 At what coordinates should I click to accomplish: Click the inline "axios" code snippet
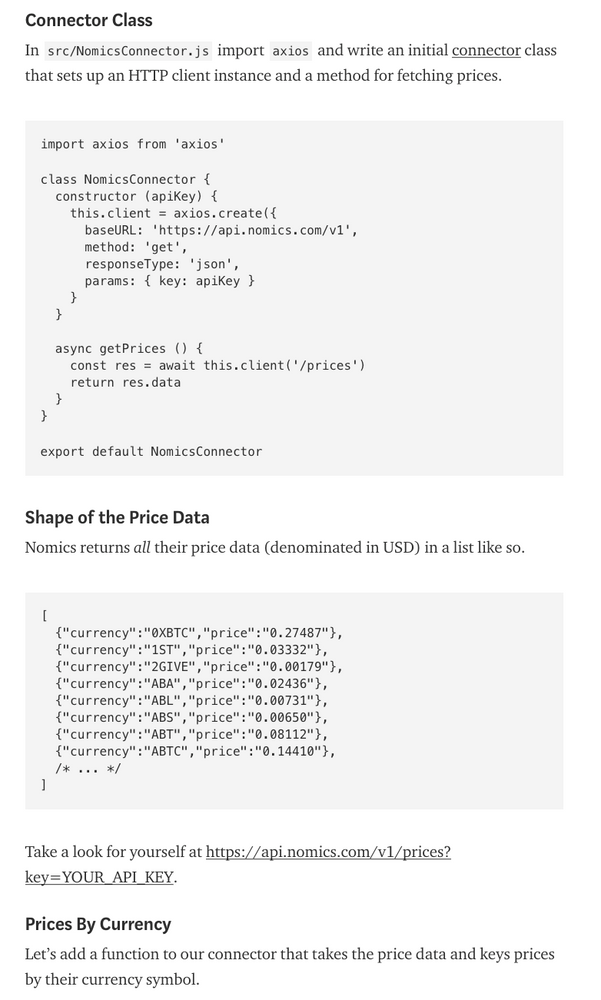coord(291,51)
